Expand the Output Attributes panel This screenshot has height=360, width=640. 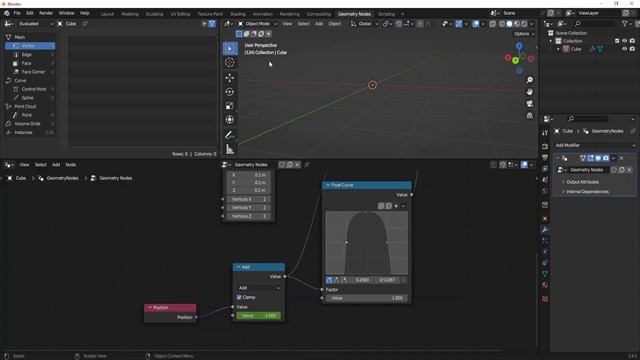pos(582,182)
